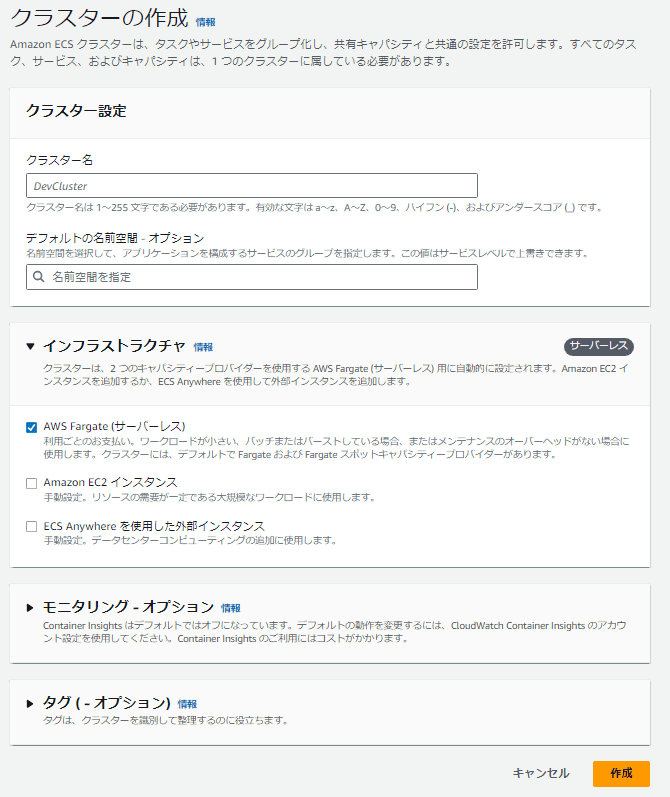Image resolution: width=670 pixels, height=797 pixels.
Task: Click the インフラストラクチャ collapse triangle icon
Action: [31, 346]
